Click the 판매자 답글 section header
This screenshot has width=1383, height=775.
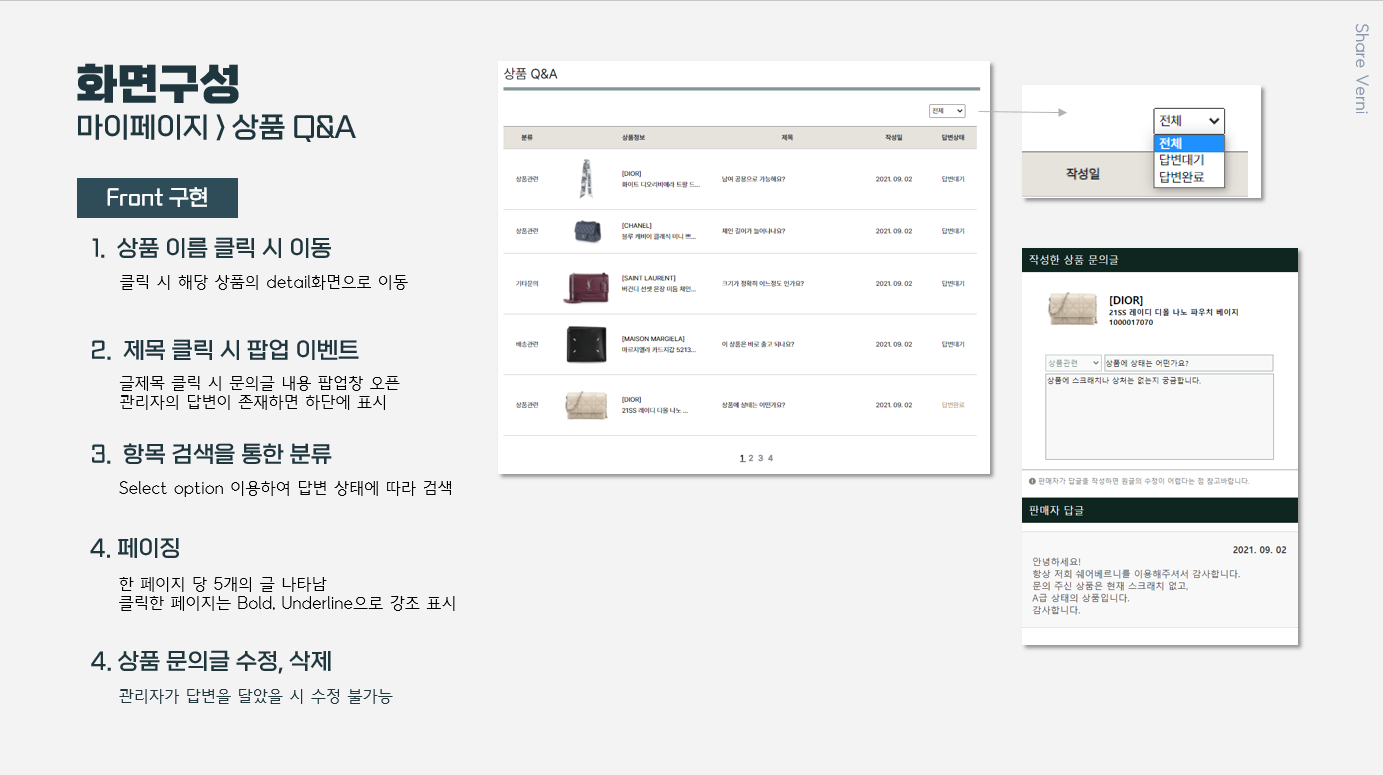tap(1160, 510)
